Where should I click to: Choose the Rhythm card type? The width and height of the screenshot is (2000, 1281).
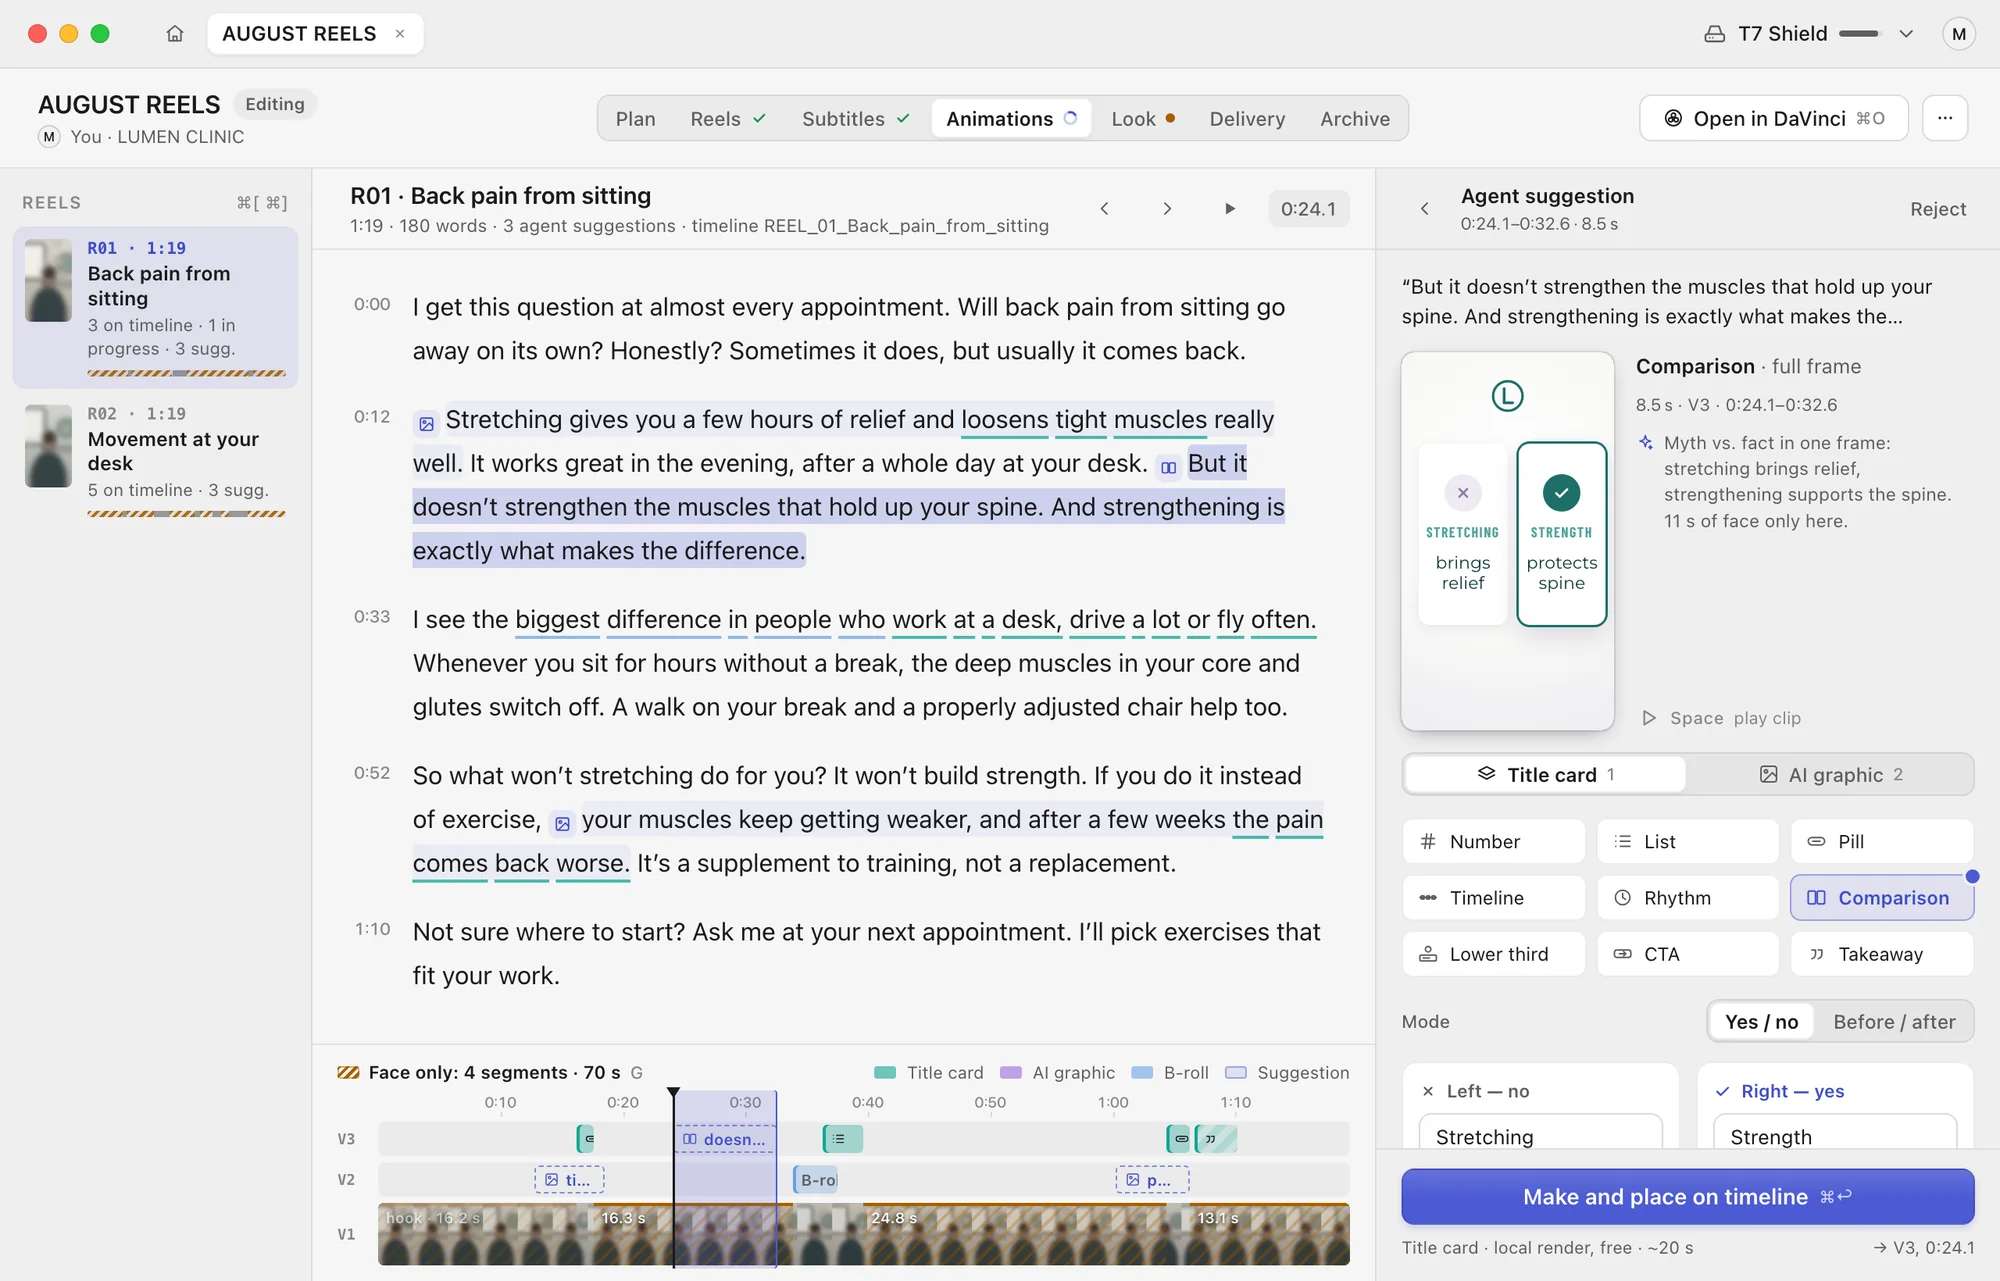1687,898
